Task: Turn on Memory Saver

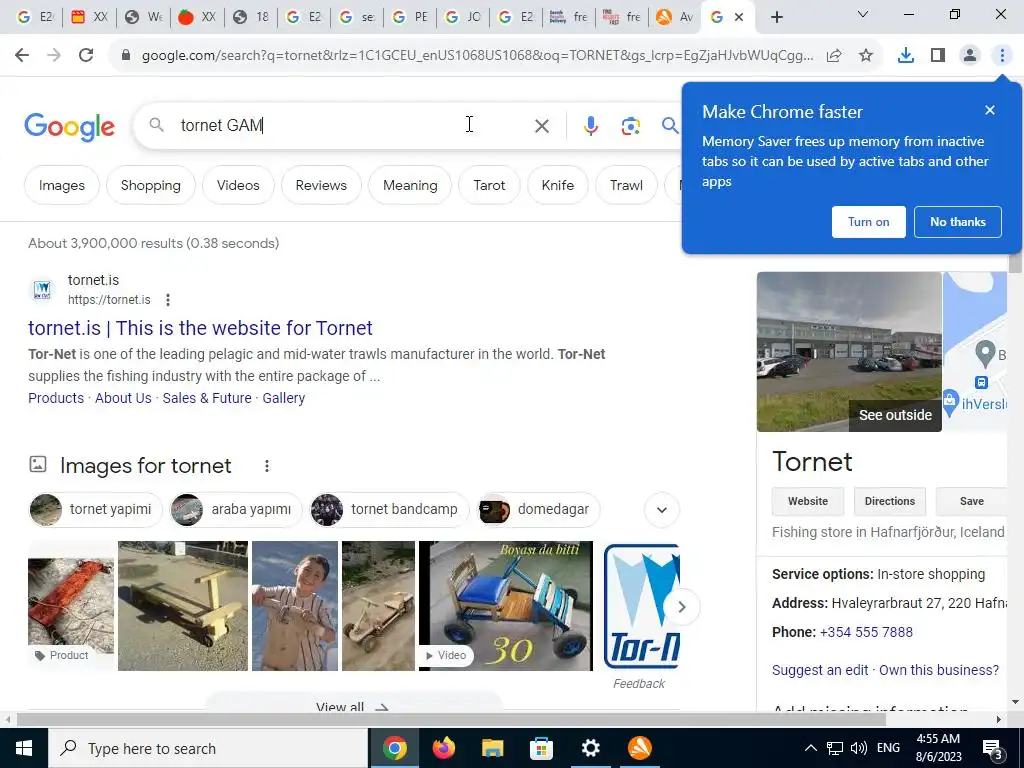Action: coord(869,222)
